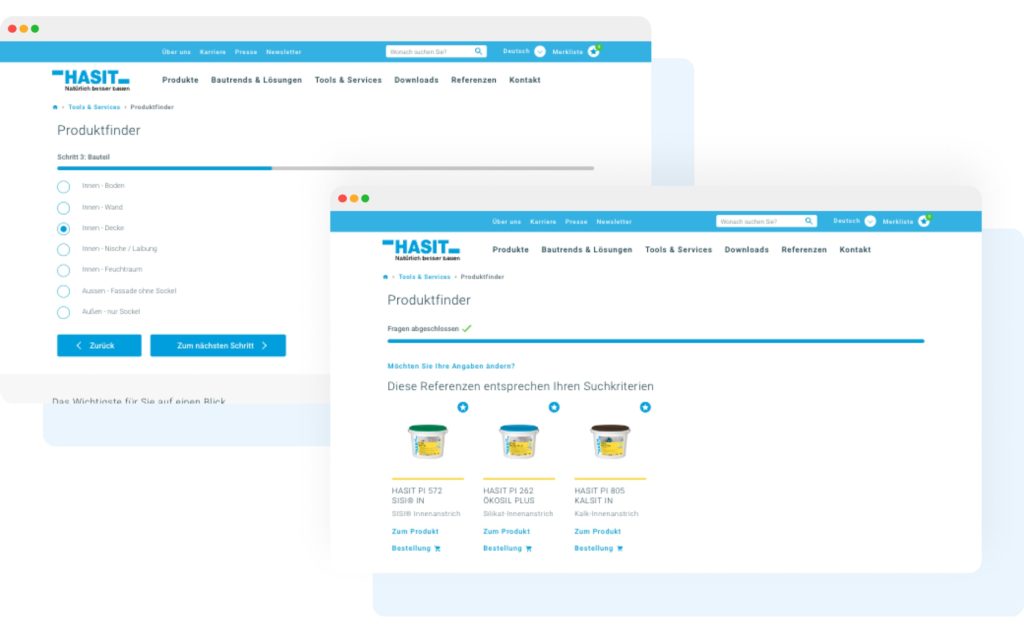Viewport: 1024px width, 638px height.
Task: Click the search magnifier icon in the Bauteil step window
Action: (x=479, y=51)
